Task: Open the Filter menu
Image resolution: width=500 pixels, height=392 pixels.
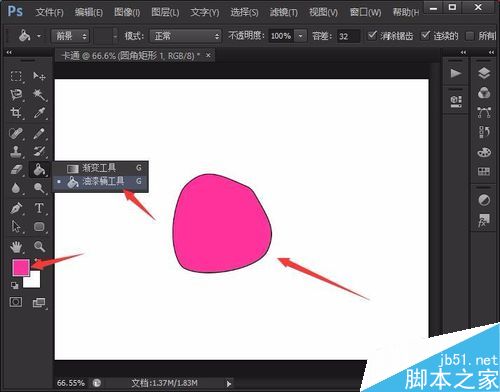Action: pos(284,13)
